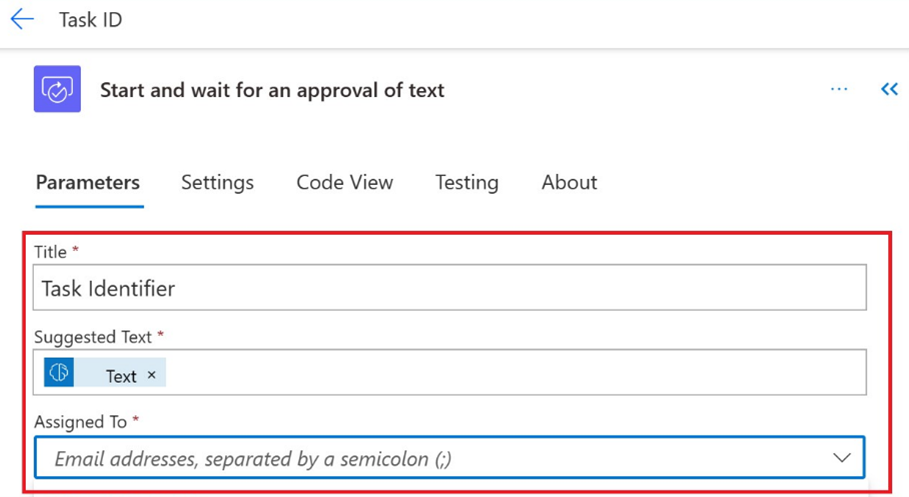
Task: Select the Text dynamic content token
Action: click(120, 376)
